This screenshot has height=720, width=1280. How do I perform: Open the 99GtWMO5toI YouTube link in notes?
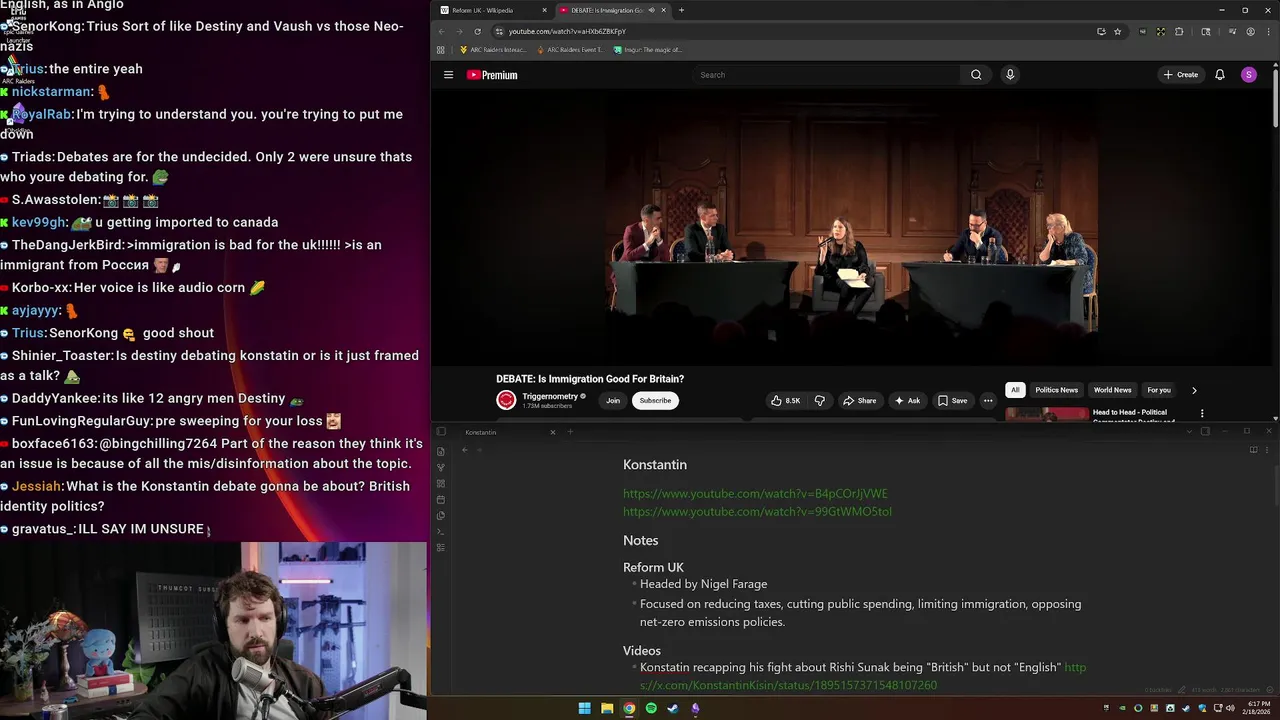click(x=757, y=512)
